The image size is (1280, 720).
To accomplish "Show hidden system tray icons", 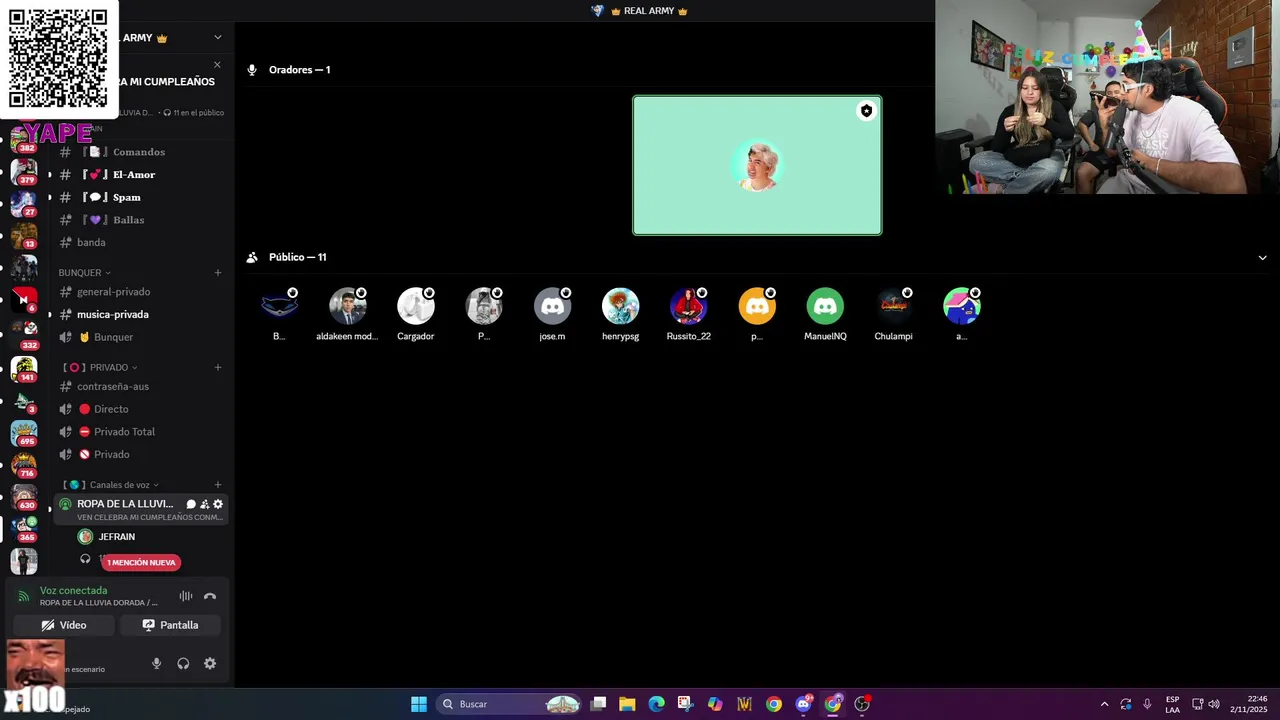I will [x=1104, y=704].
